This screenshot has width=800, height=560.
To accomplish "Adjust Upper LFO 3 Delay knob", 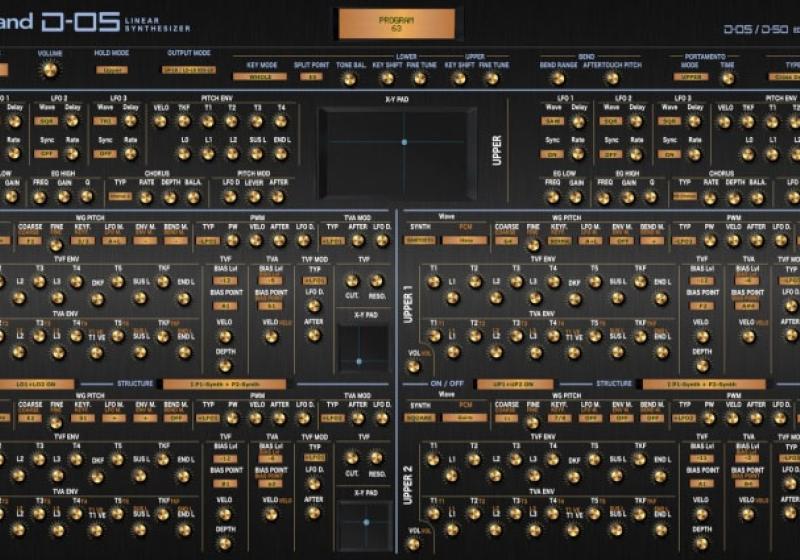I will pos(694,122).
